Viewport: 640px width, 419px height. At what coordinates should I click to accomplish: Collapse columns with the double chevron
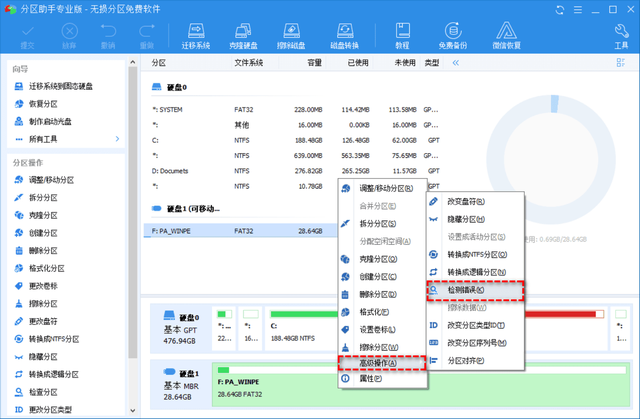(456, 62)
